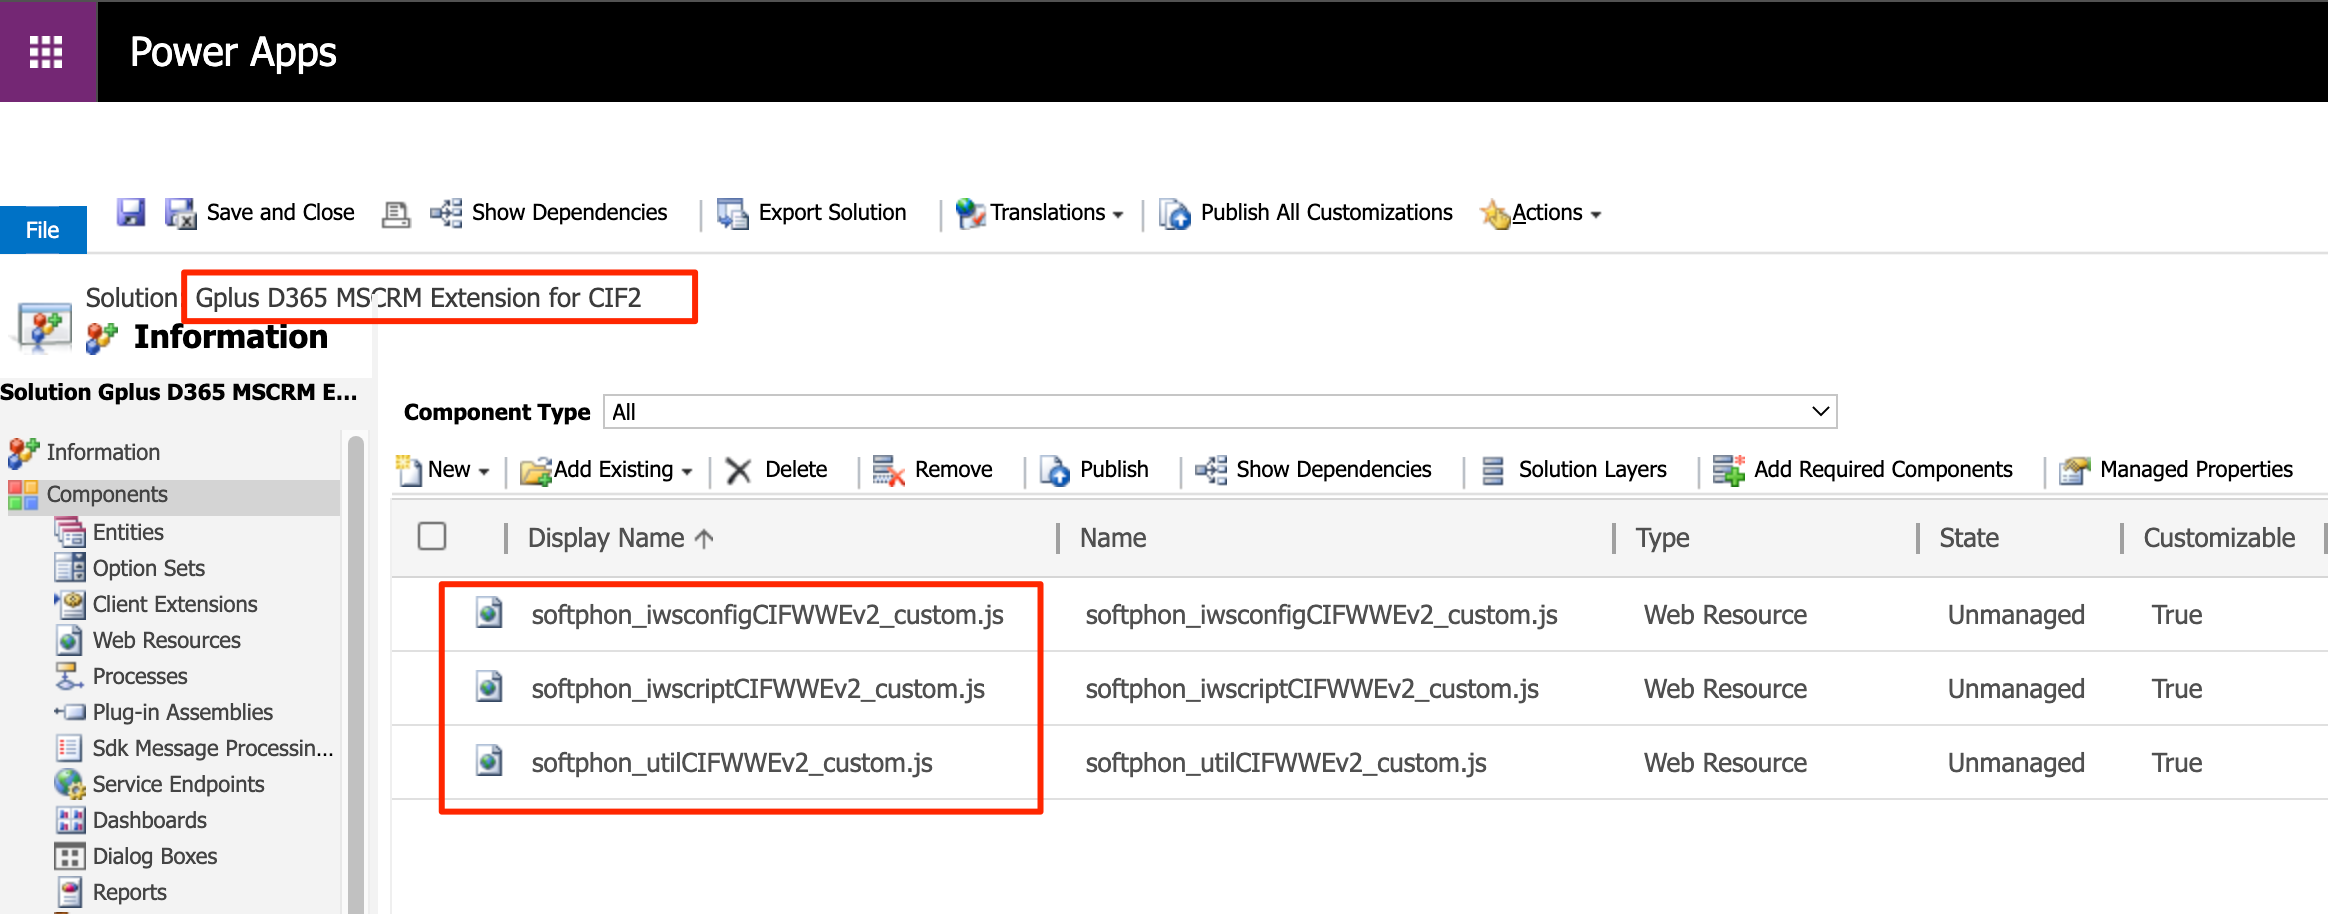Viewport: 2328px width, 914px height.
Task: Click top toolbar Show Dependencies icon
Action: coord(446,213)
